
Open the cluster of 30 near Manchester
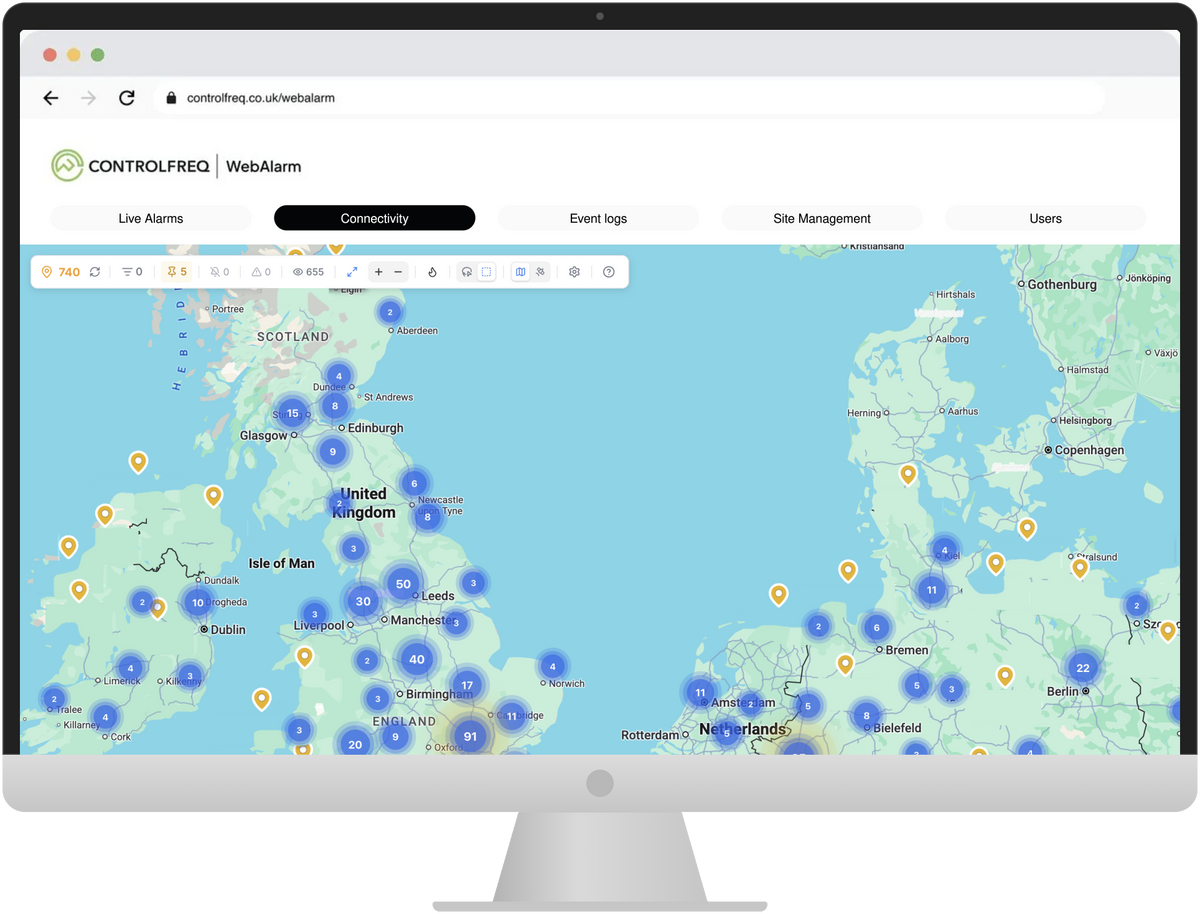[x=363, y=601]
